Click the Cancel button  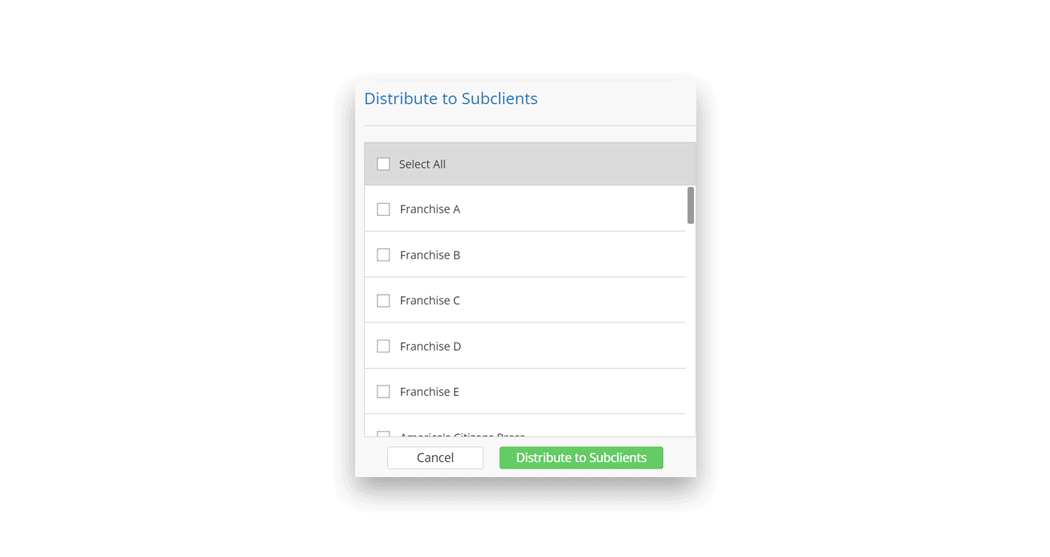(x=435, y=458)
